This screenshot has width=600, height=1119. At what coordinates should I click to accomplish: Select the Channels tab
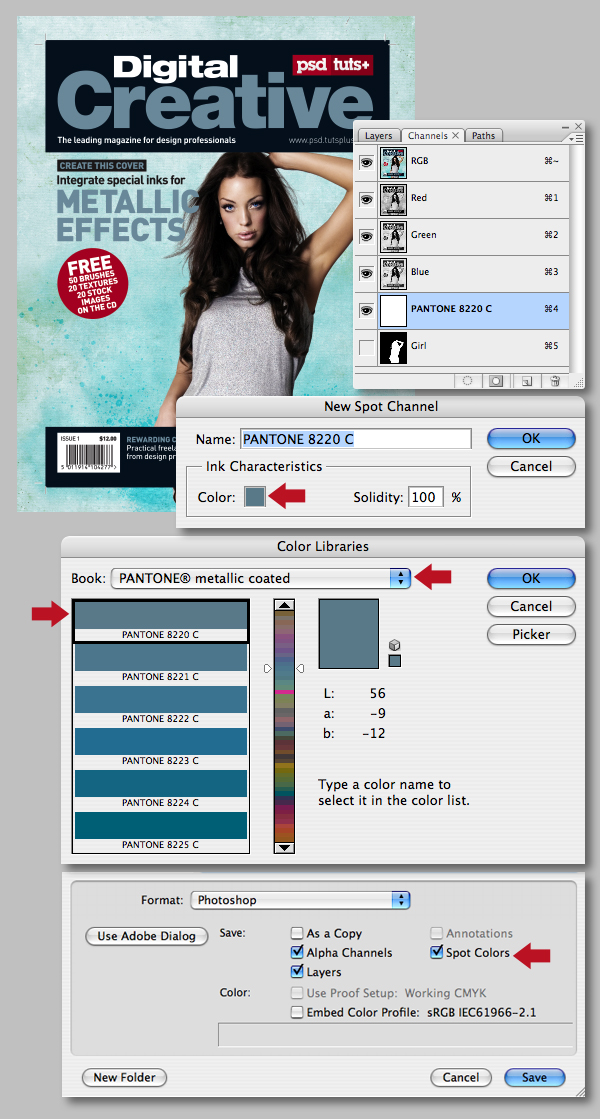(x=428, y=136)
